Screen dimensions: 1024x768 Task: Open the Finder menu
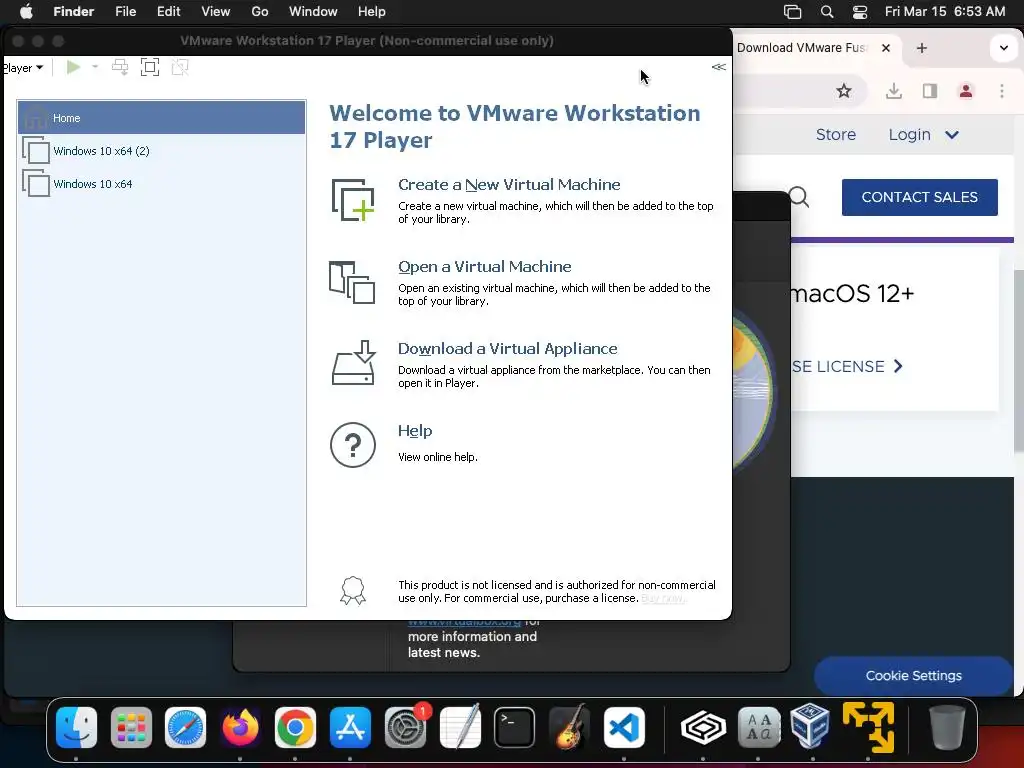point(73,12)
